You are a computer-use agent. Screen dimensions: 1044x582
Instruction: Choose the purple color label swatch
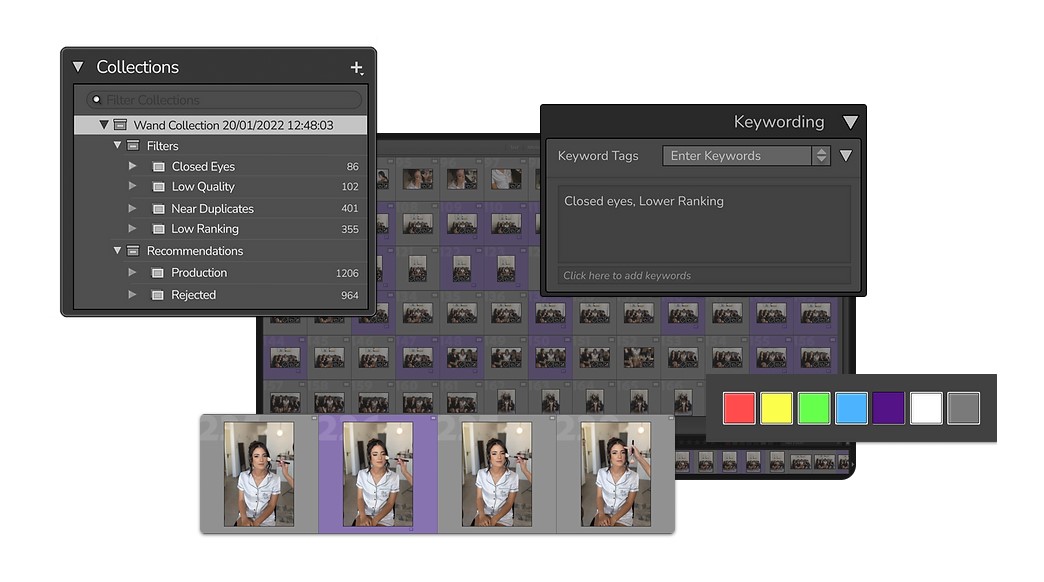point(888,408)
